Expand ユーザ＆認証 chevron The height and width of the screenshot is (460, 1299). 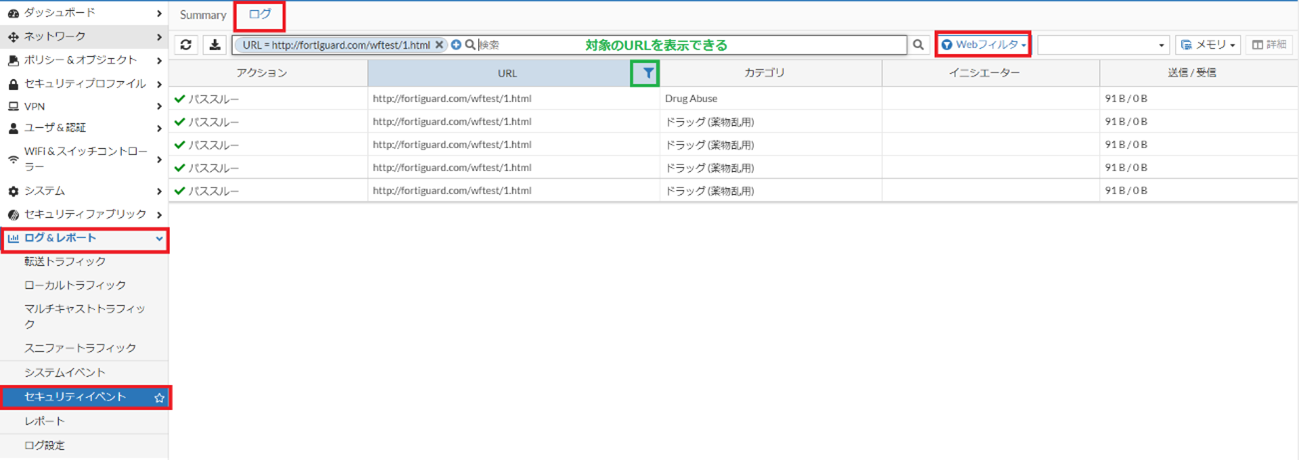[x=159, y=128]
